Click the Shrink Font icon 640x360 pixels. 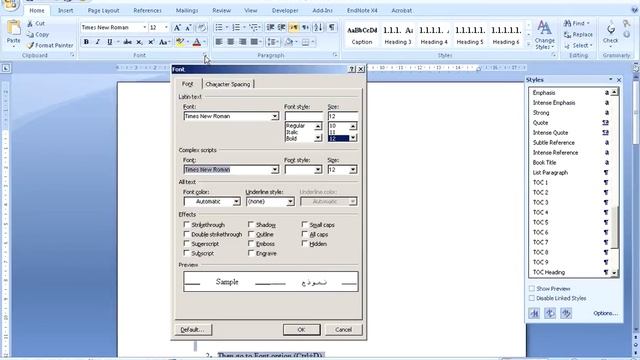coord(188,28)
